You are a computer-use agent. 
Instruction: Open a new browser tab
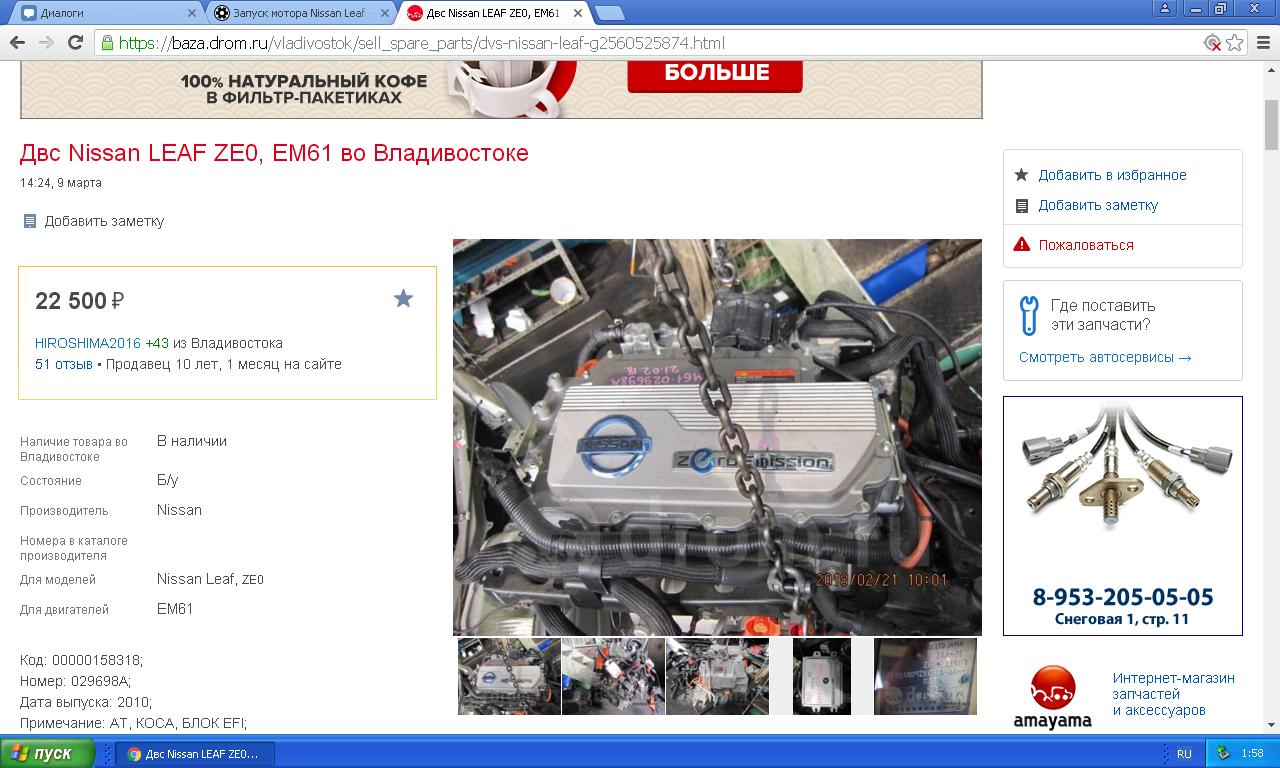[x=609, y=13]
